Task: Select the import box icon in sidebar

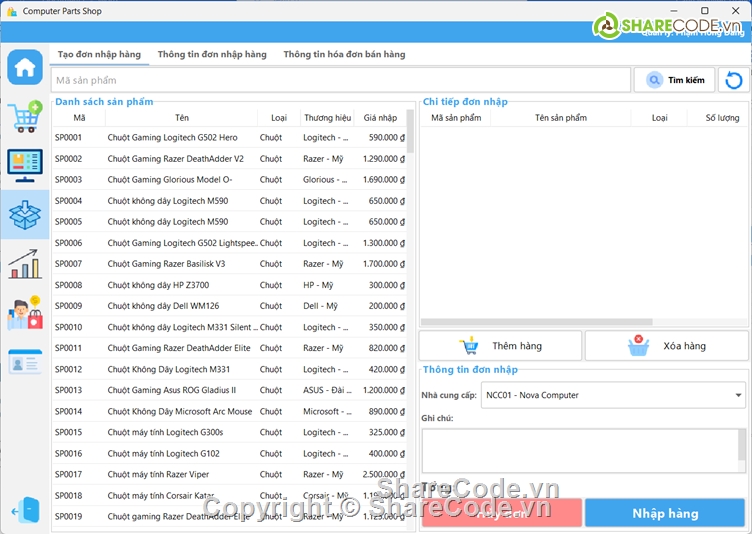Action: click(x=25, y=214)
